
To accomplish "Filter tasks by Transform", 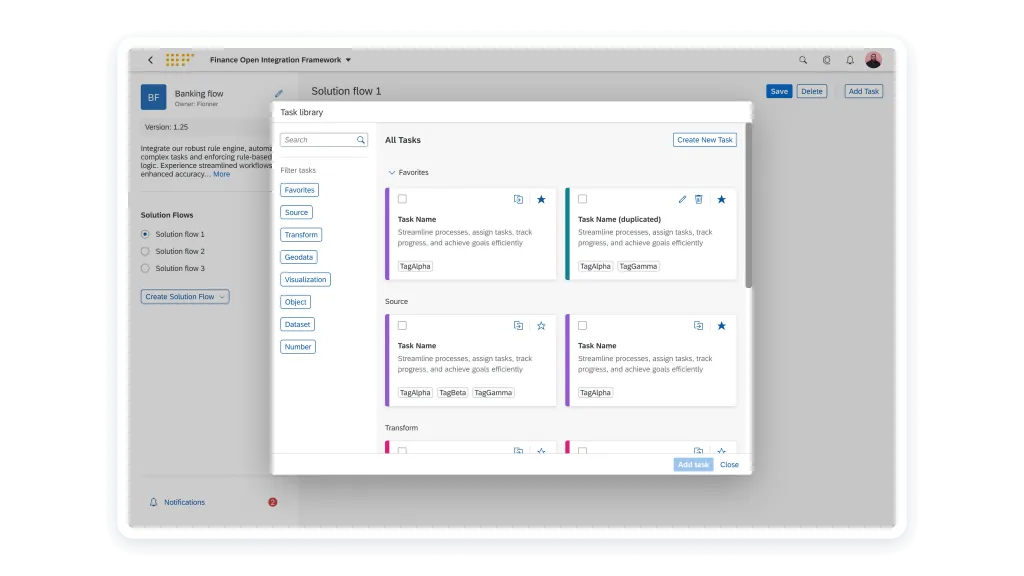I will [x=301, y=234].
